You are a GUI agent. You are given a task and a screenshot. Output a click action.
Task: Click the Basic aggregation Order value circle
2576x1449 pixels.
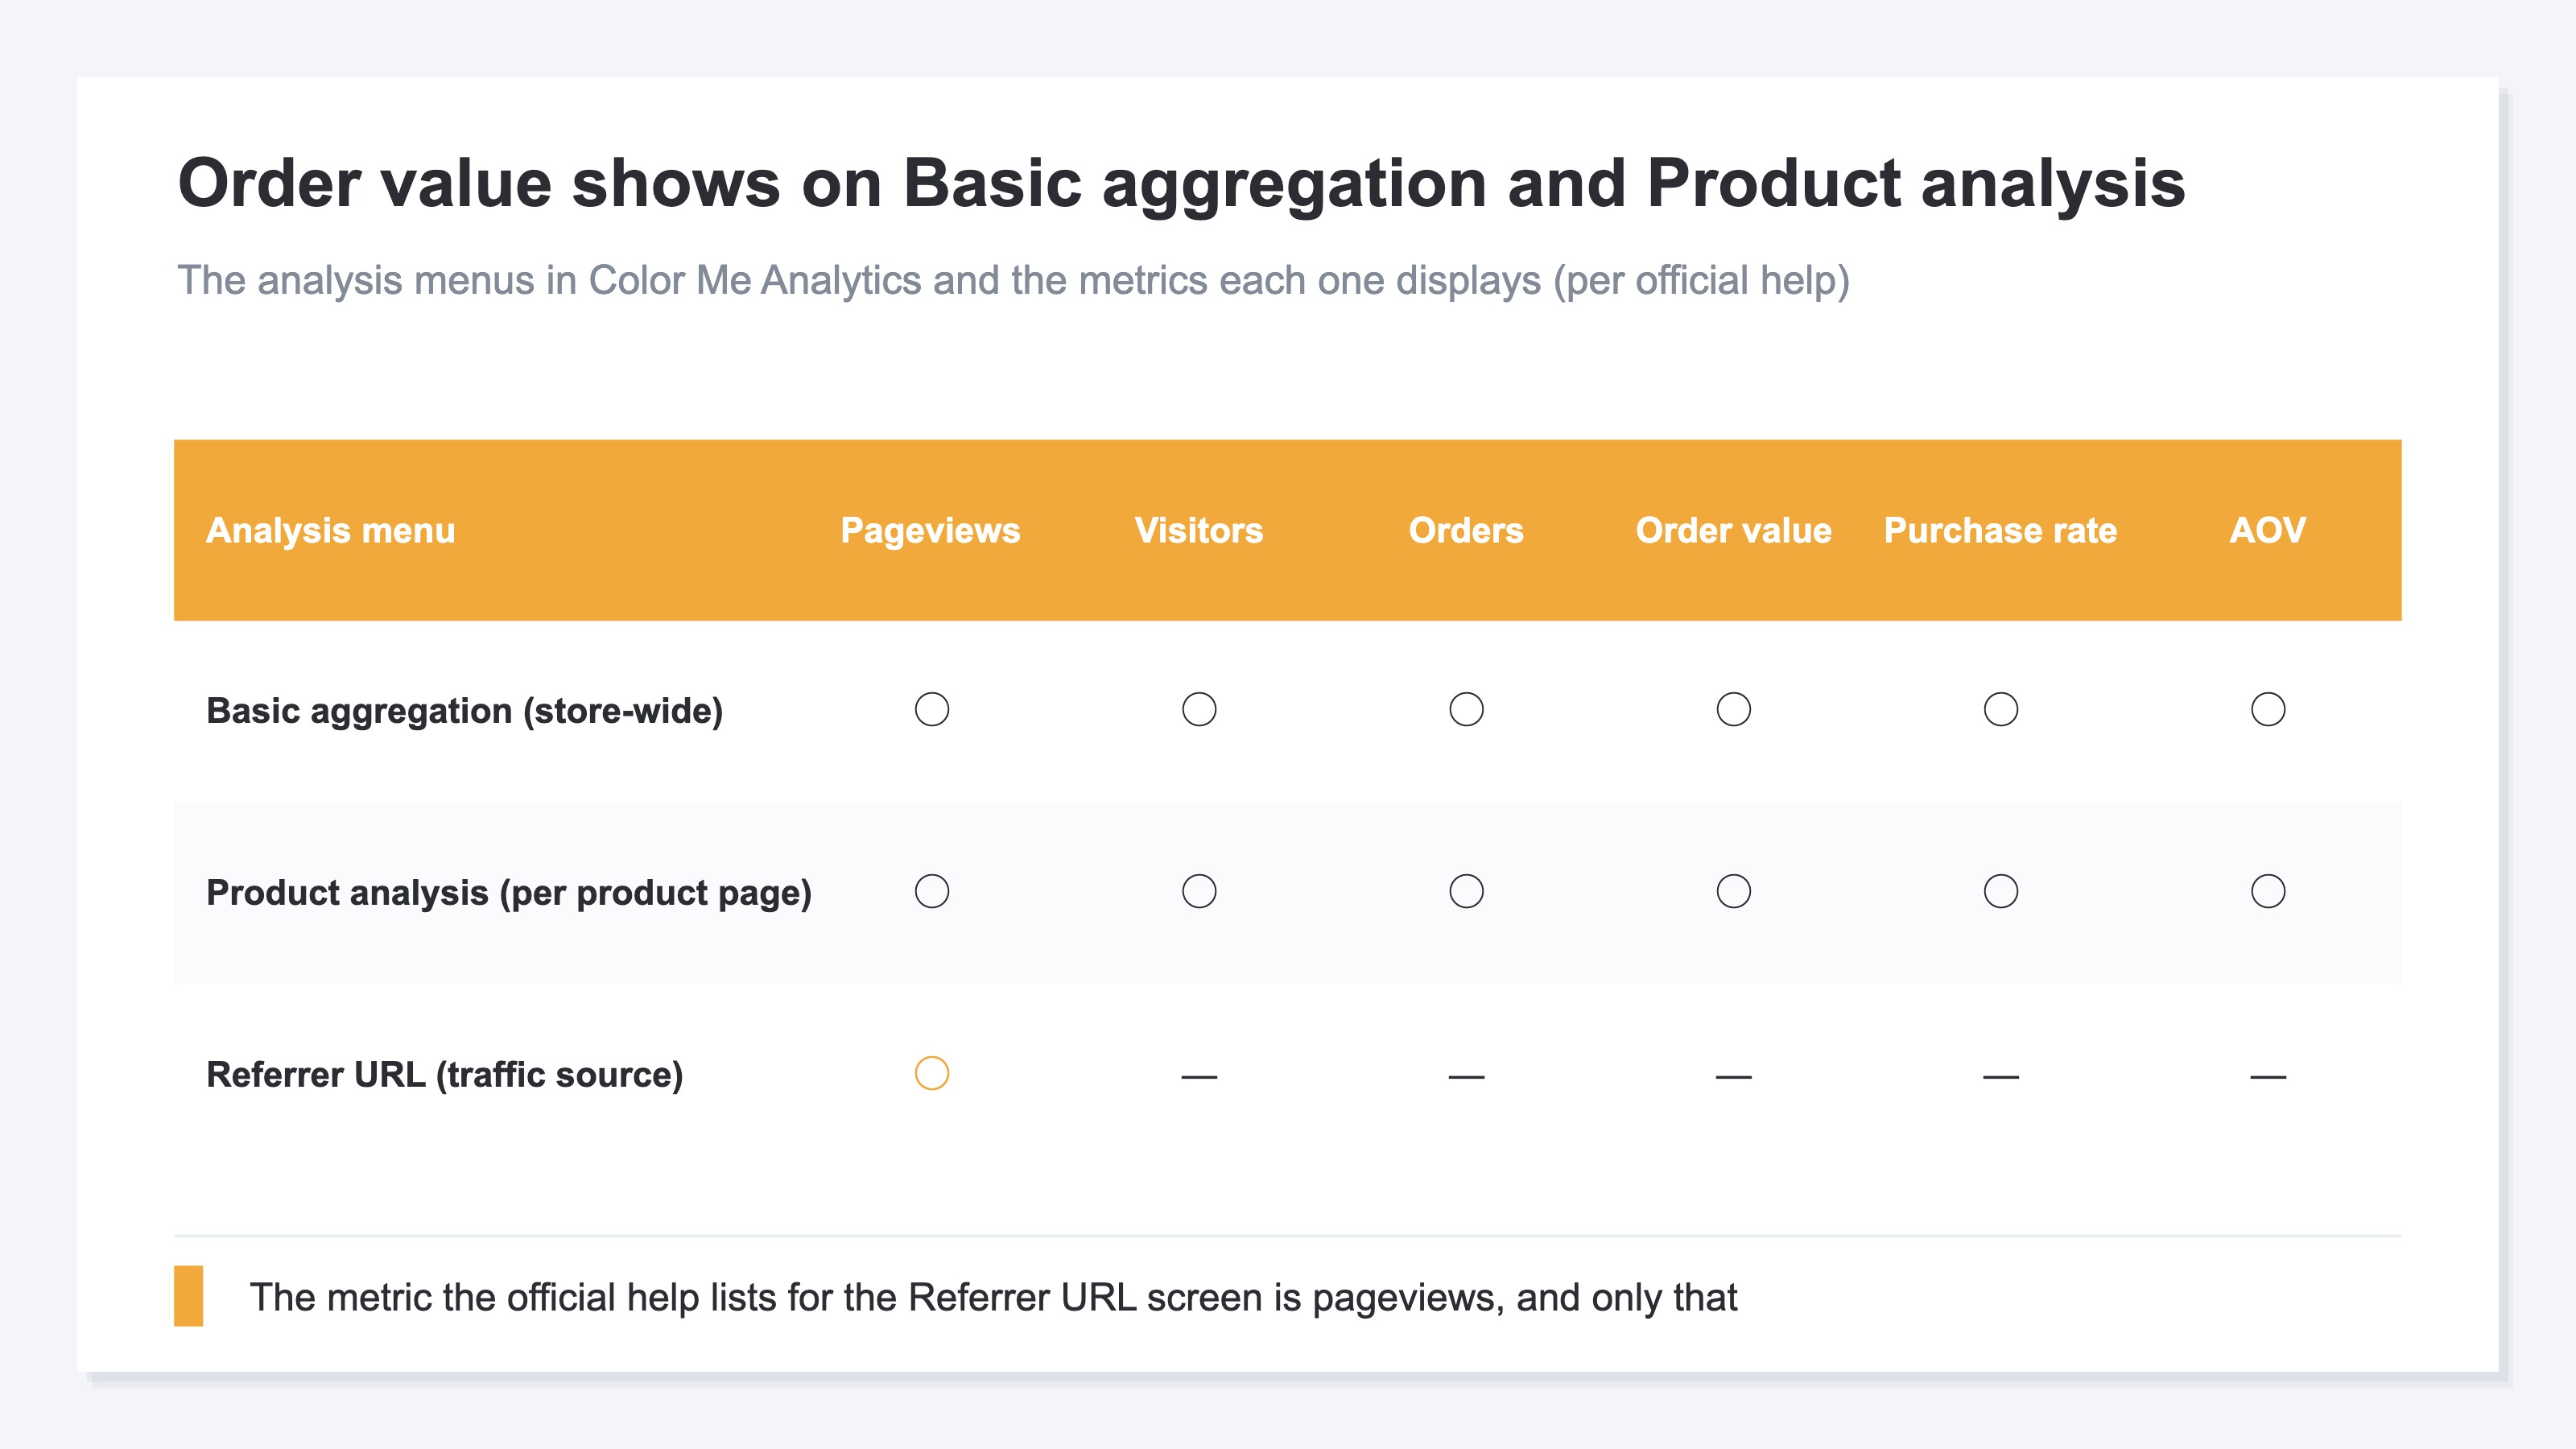click(1733, 710)
